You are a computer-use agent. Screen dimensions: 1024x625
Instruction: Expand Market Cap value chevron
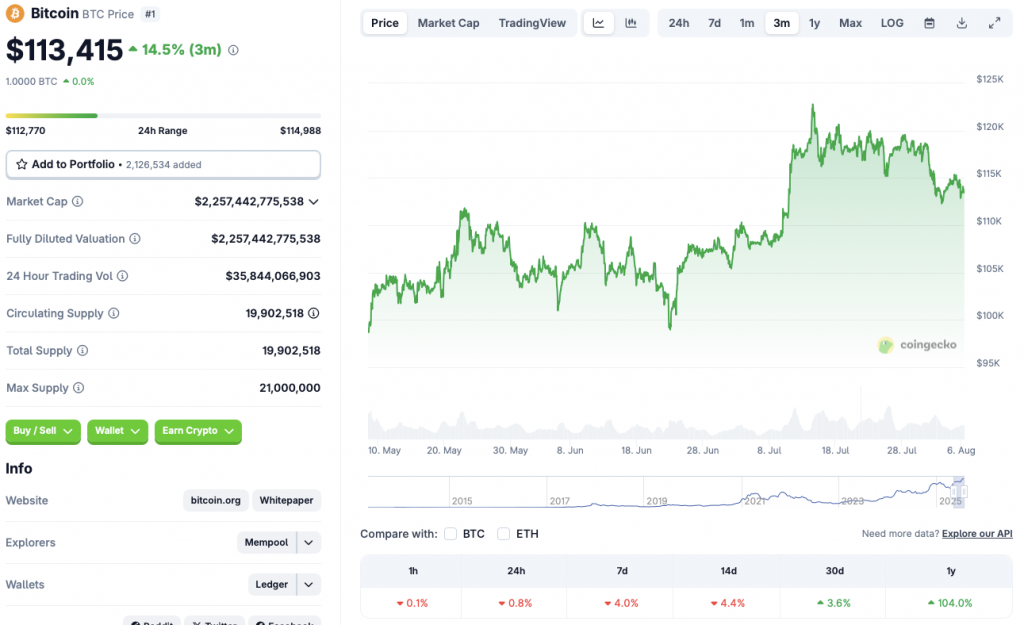point(313,201)
